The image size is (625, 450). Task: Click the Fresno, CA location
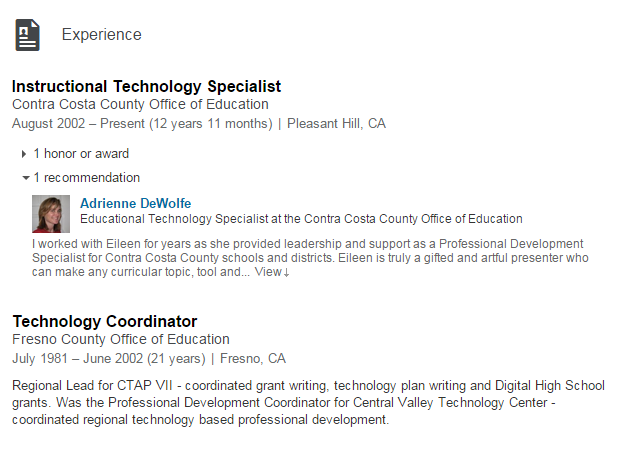click(x=251, y=358)
